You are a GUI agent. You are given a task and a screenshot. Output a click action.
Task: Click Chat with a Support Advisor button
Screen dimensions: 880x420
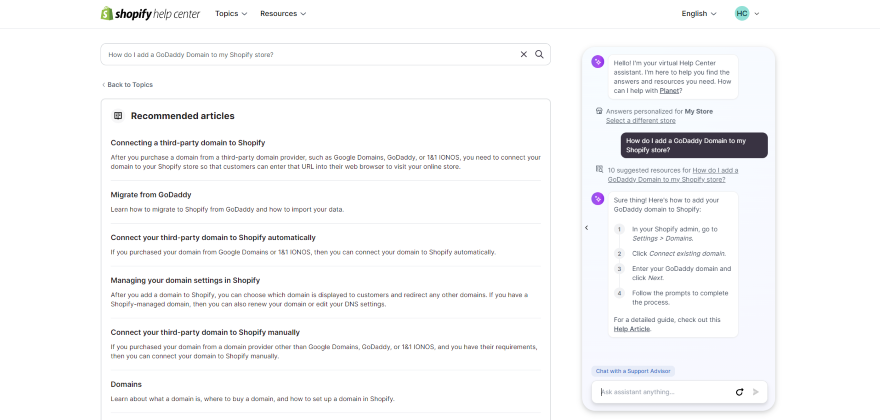pos(633,371)
